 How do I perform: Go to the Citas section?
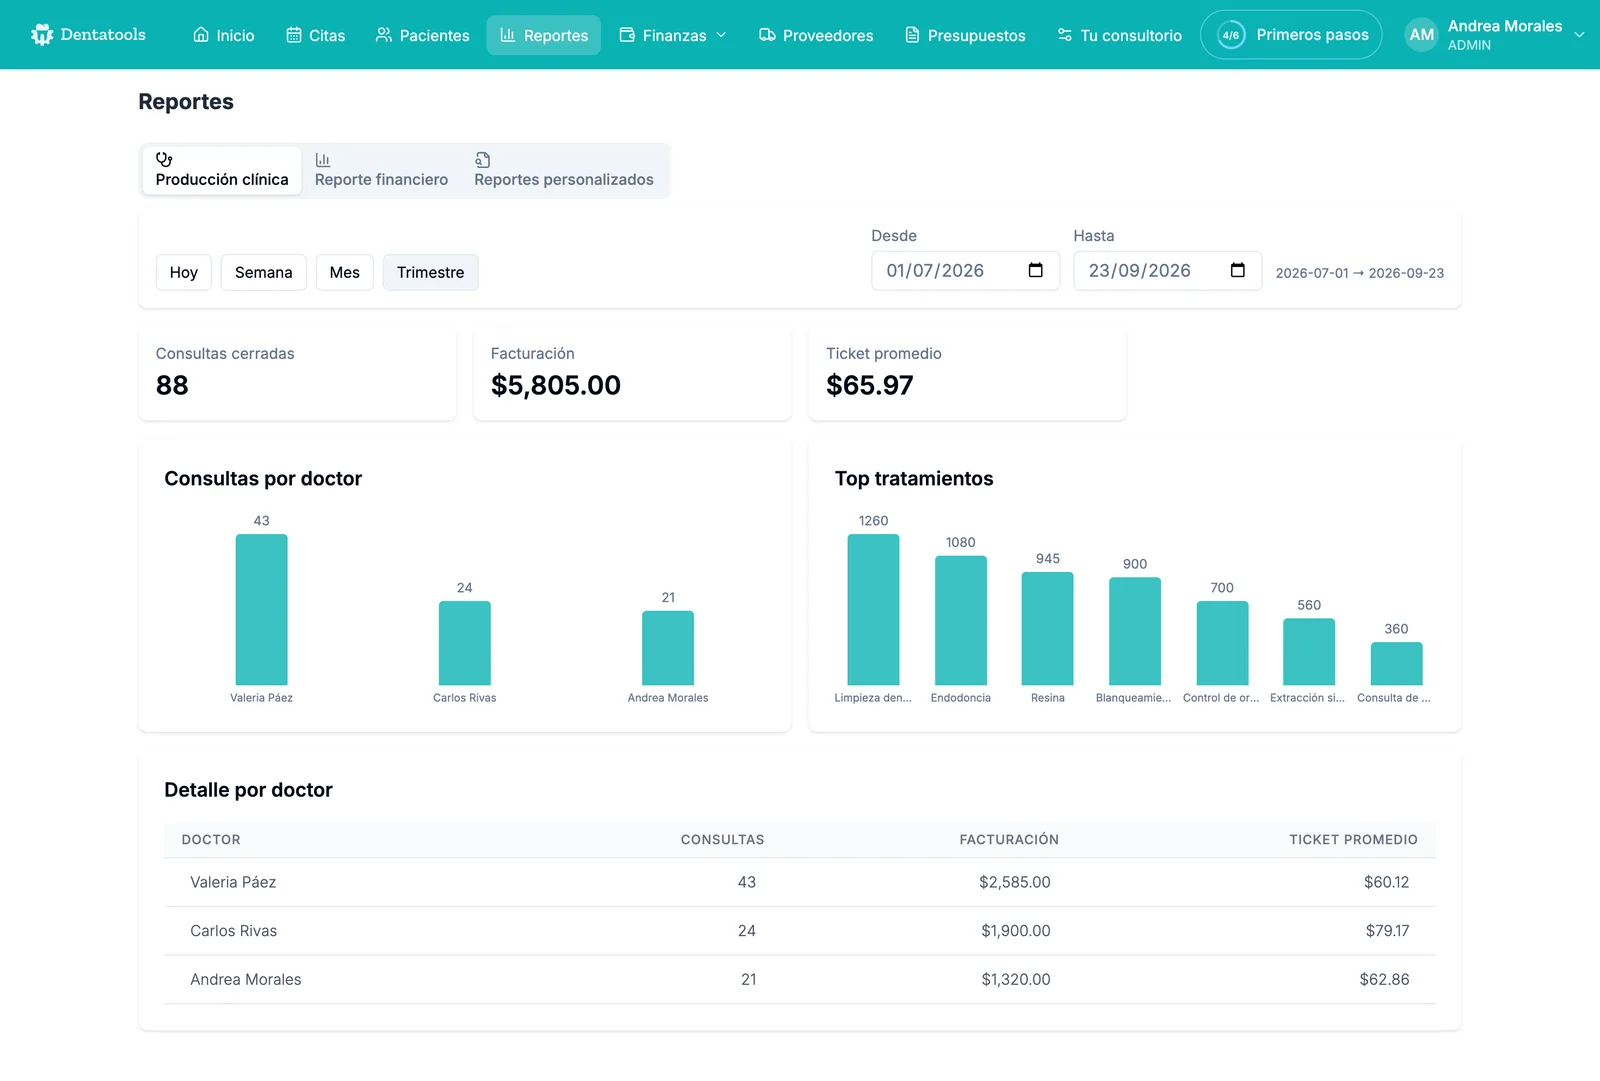[x=315, y=35]
